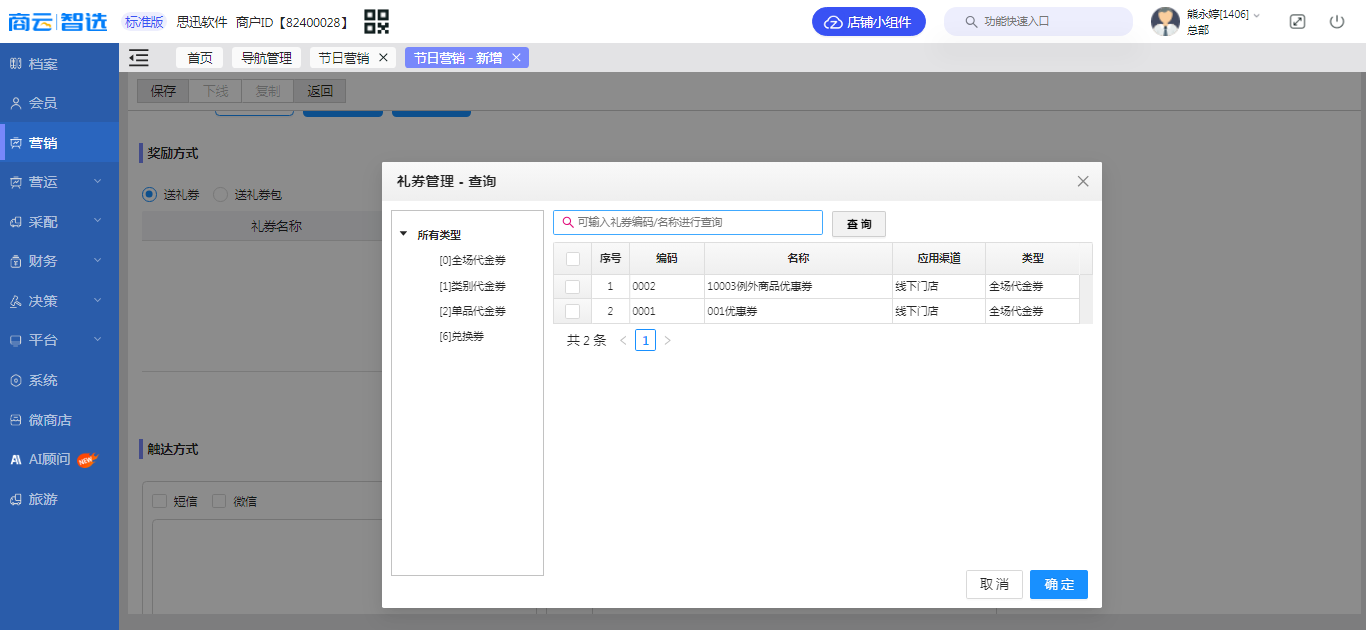Screen dimensions: 1366x630
Task: Open the 档案 sidebar module
Action: coord(59,64)
